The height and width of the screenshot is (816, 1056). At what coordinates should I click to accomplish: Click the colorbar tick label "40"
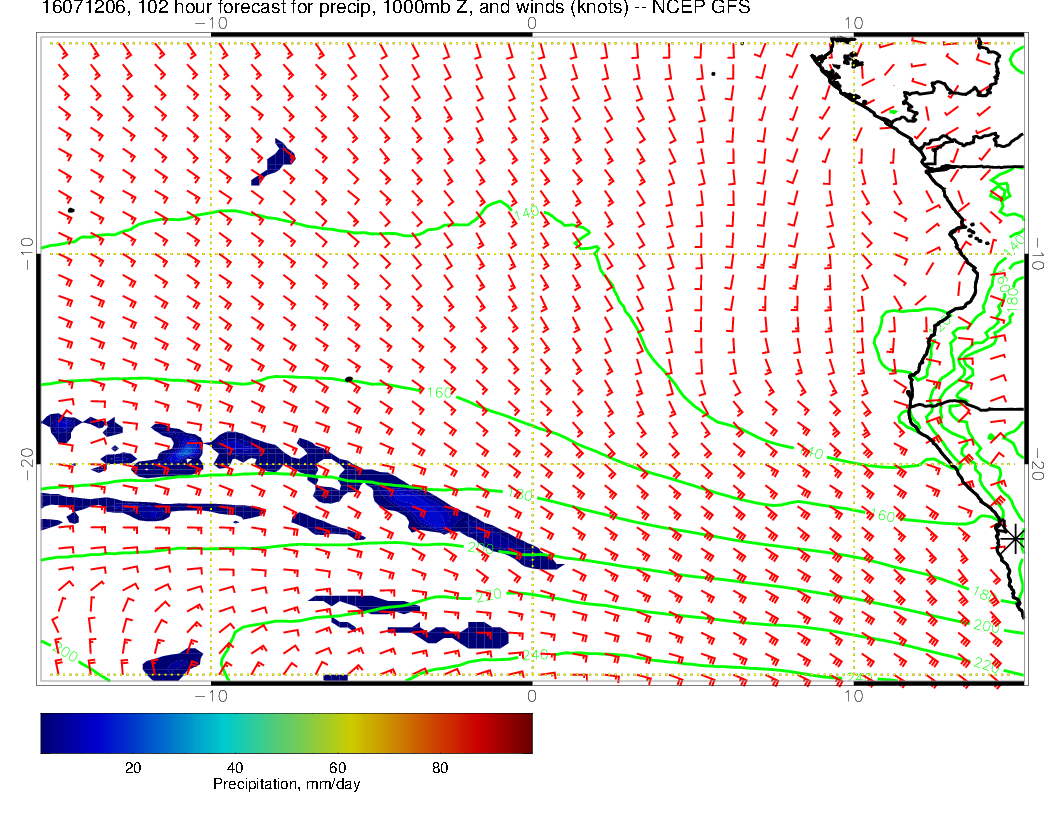(235, 768)
